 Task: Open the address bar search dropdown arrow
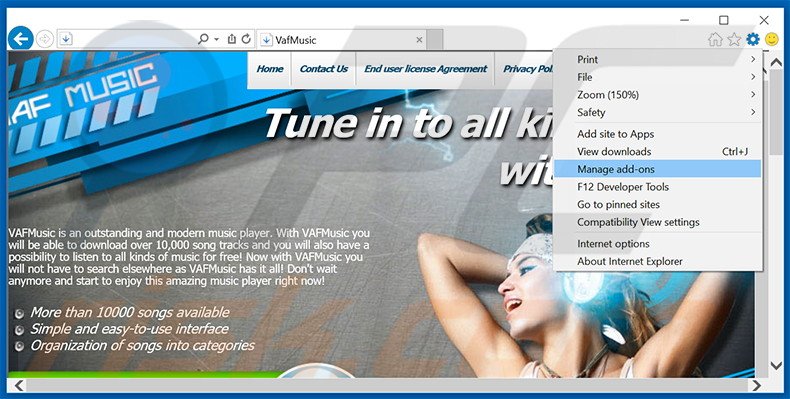(x=217, y=39)
